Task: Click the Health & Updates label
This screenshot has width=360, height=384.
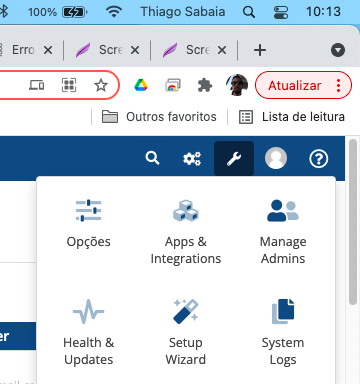Action: [x=88, y=351]
